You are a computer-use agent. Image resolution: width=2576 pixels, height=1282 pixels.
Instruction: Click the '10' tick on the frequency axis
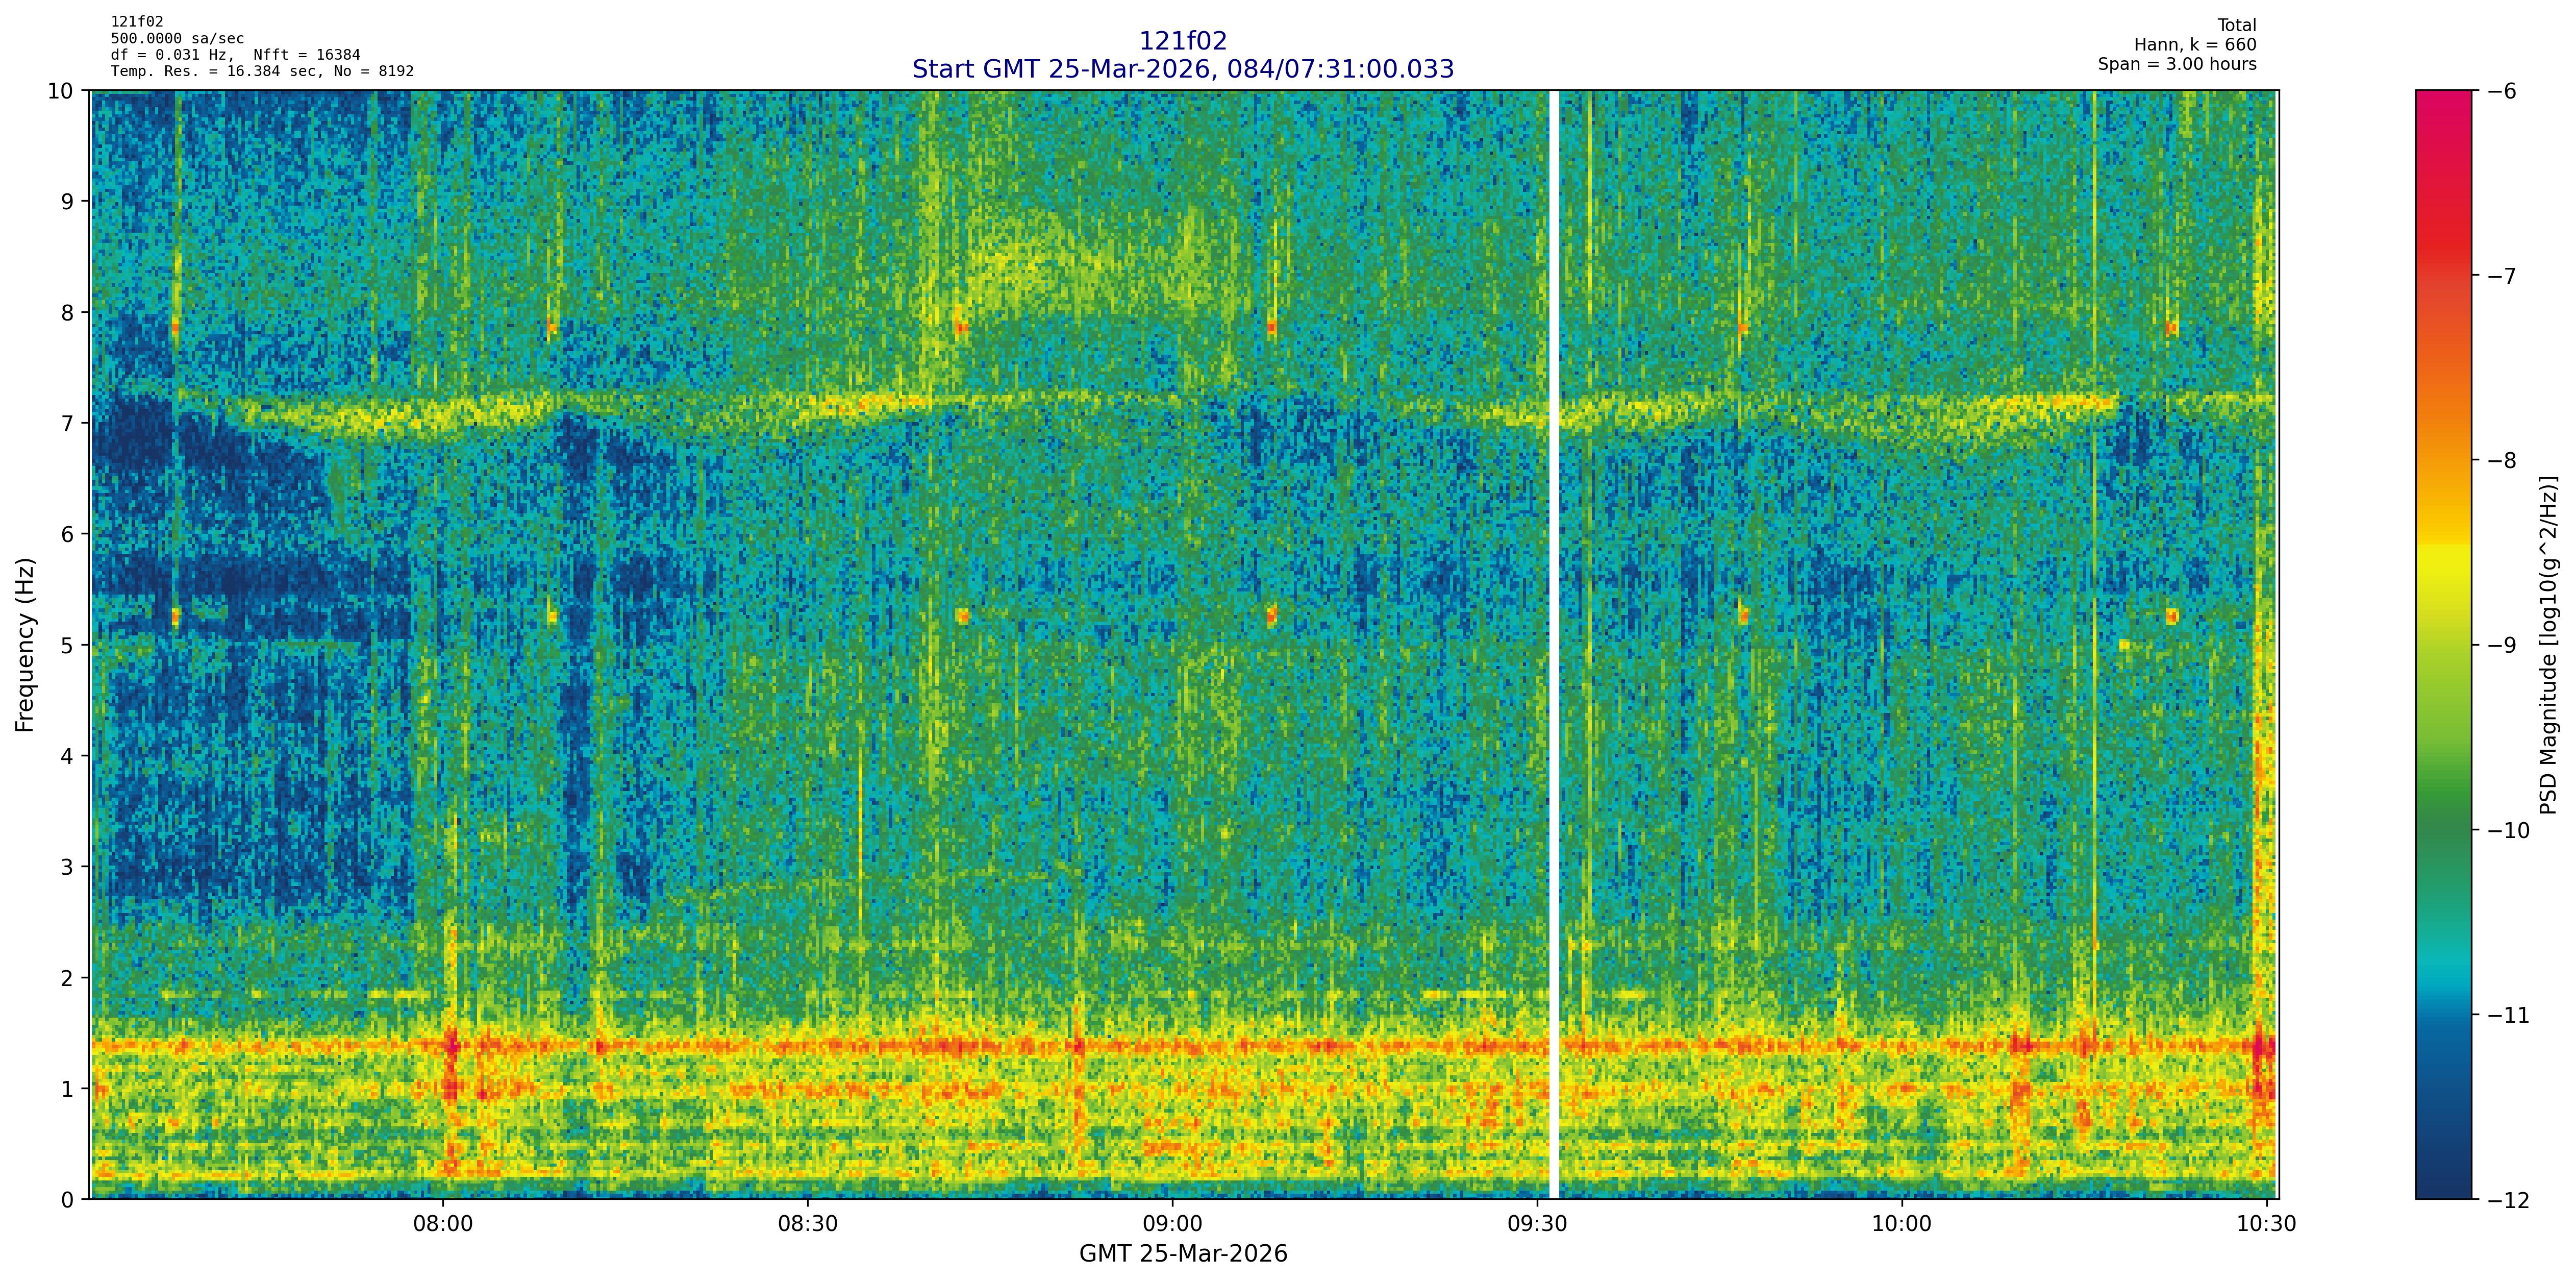(x=60, y=91)
